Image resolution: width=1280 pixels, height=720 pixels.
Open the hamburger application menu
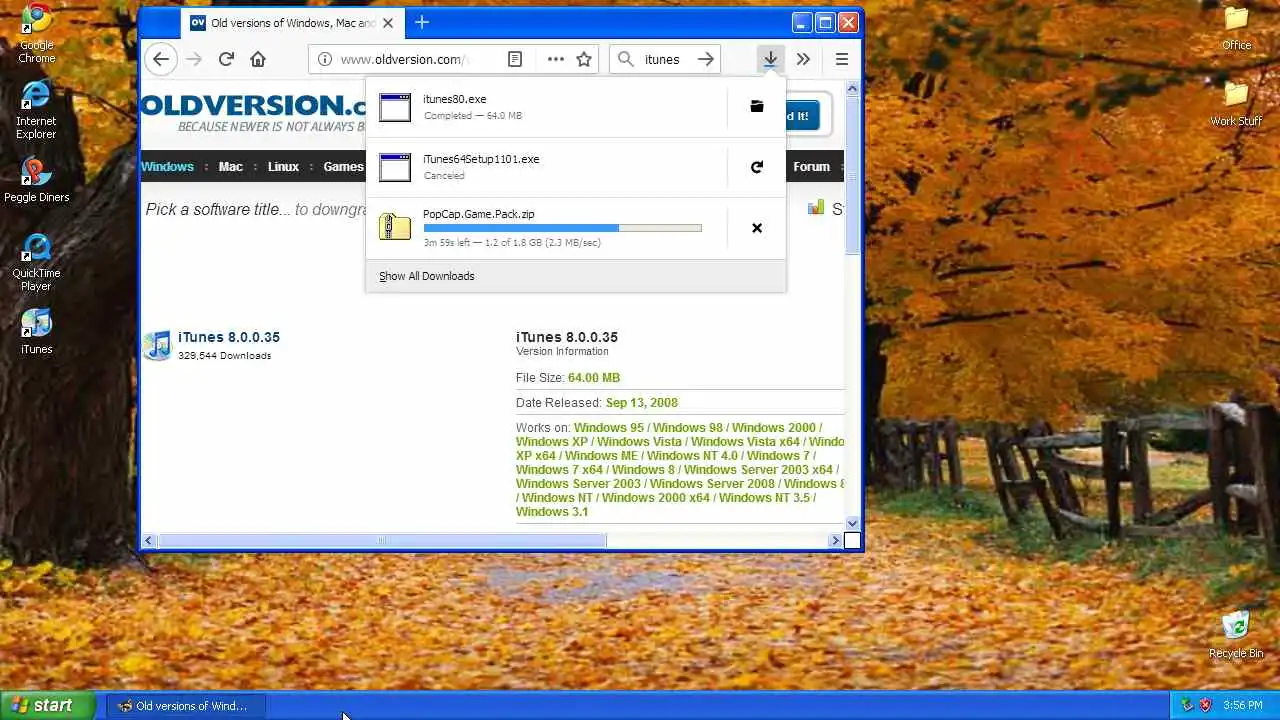click(x=842, y=59)
